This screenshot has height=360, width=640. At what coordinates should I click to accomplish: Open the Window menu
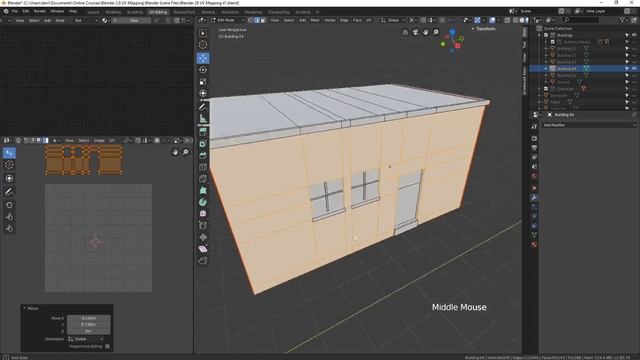[x=57, y=11]
